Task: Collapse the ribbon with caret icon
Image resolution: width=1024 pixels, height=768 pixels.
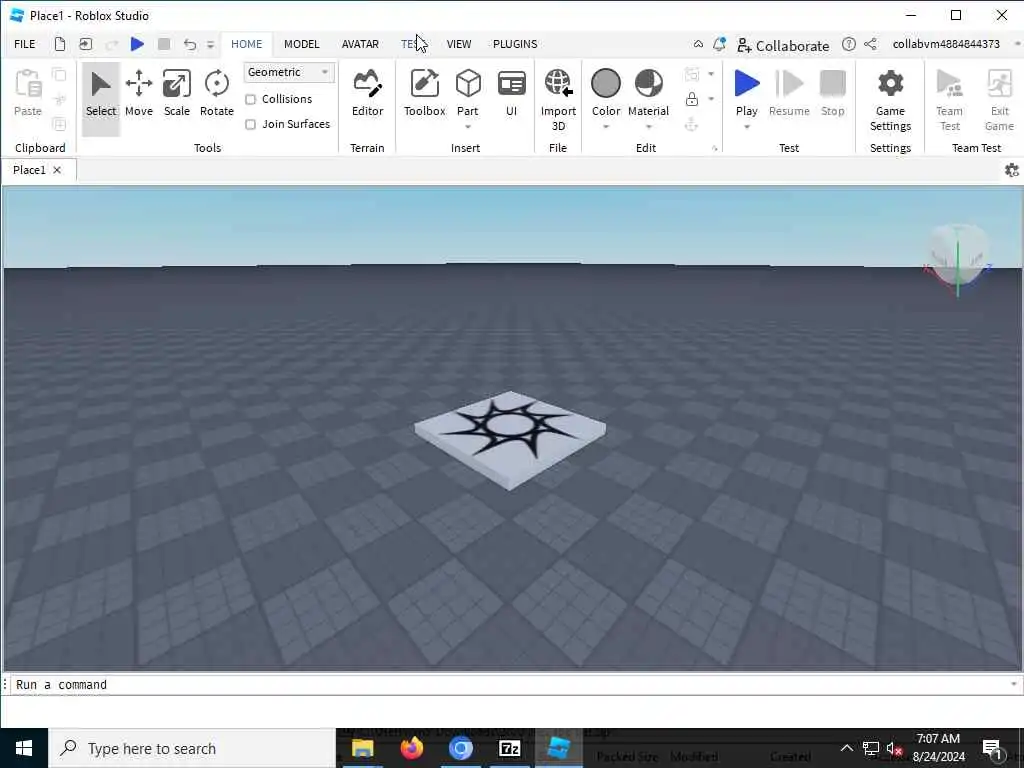Action: [698, 44]
